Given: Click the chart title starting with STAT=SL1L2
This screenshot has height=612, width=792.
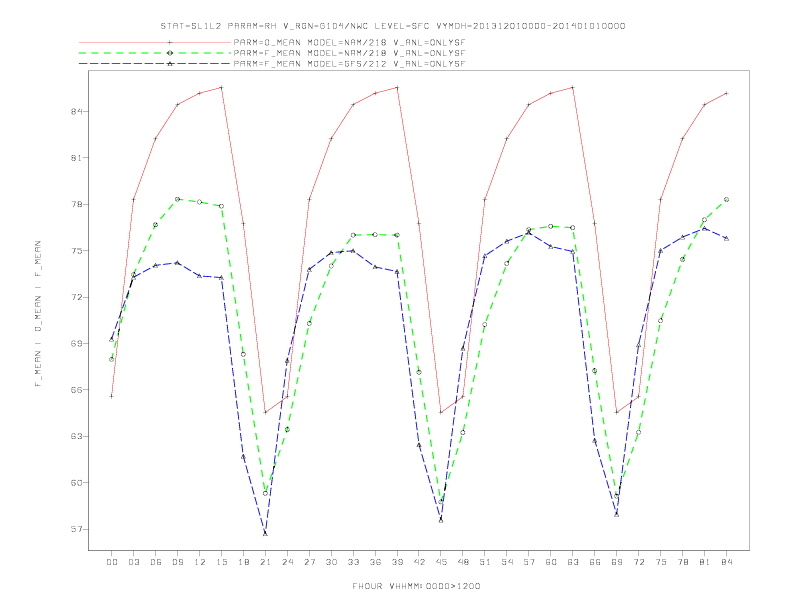Looking at the screenshot, I should (392, 26).
